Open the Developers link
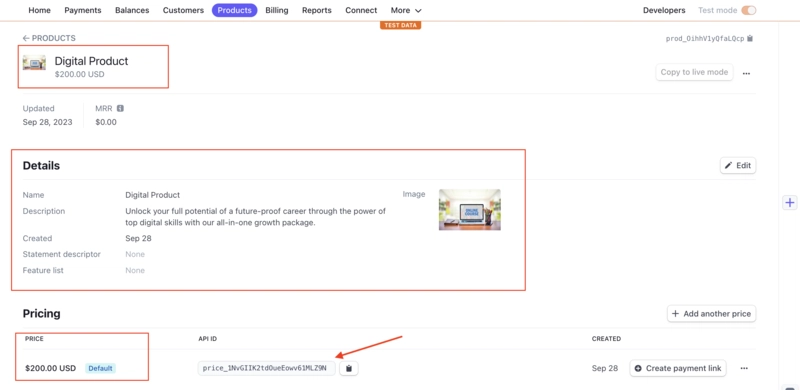The width and height of the screenshot is (800, 390). [x=664, y=10]
